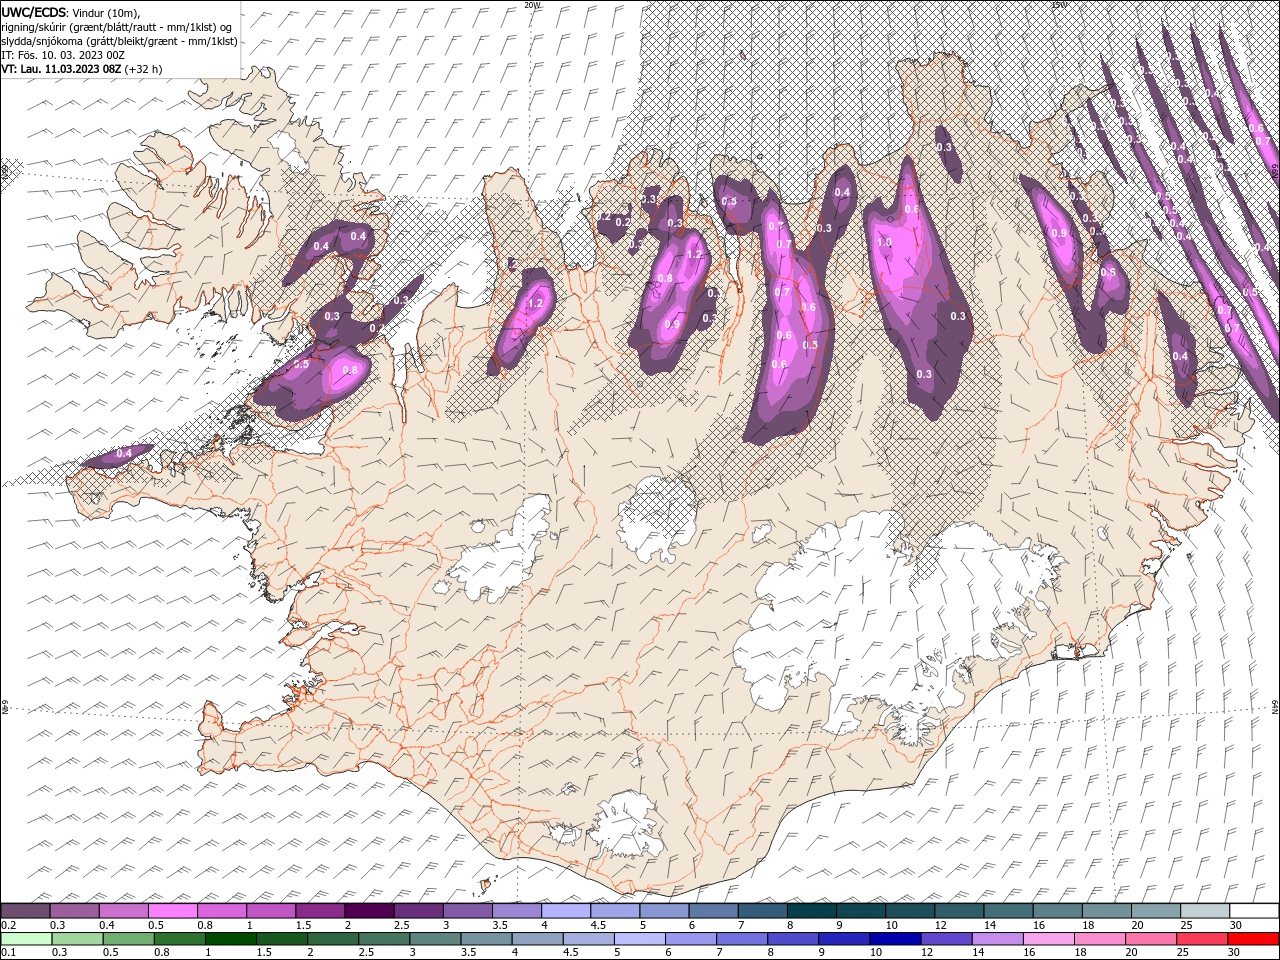Click the '25' label of the snow scale
Image resolution: width=1280 pixels, height=960 pixels.
(x=1185, y=925)
